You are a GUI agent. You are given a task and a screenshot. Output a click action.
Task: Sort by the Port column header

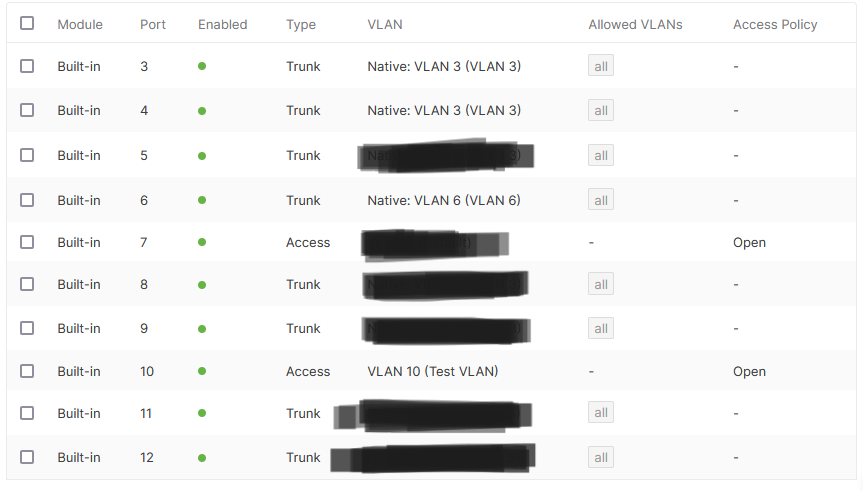(x=153, y=24)
